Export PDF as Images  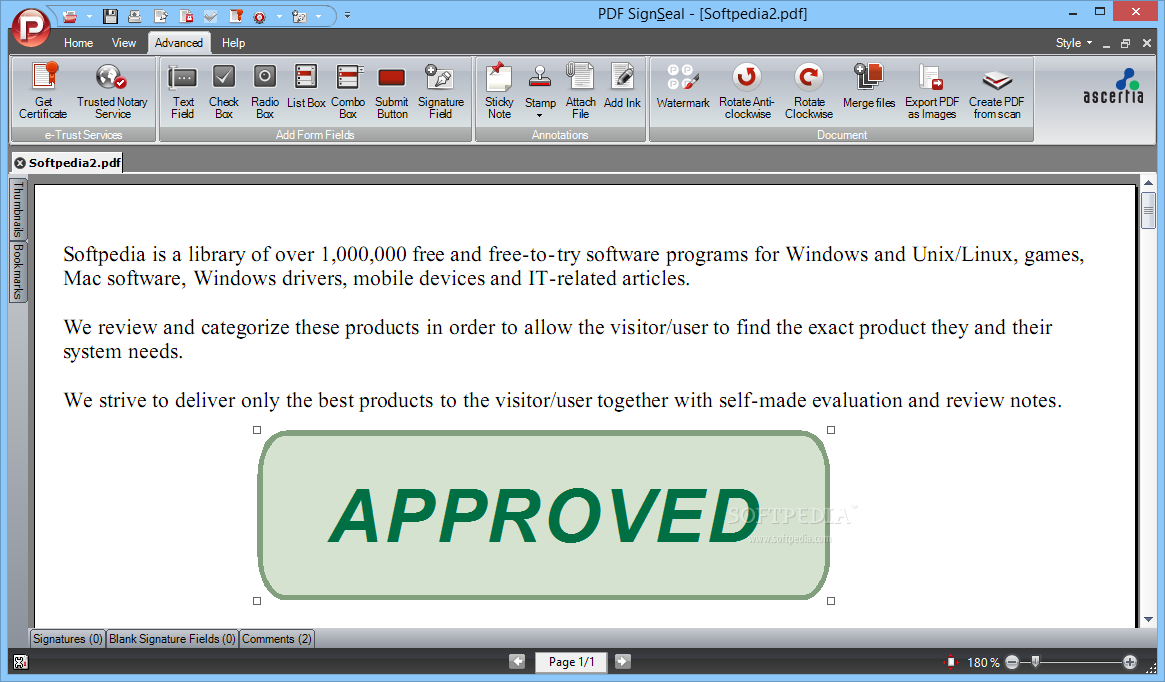tap(932, 91)
